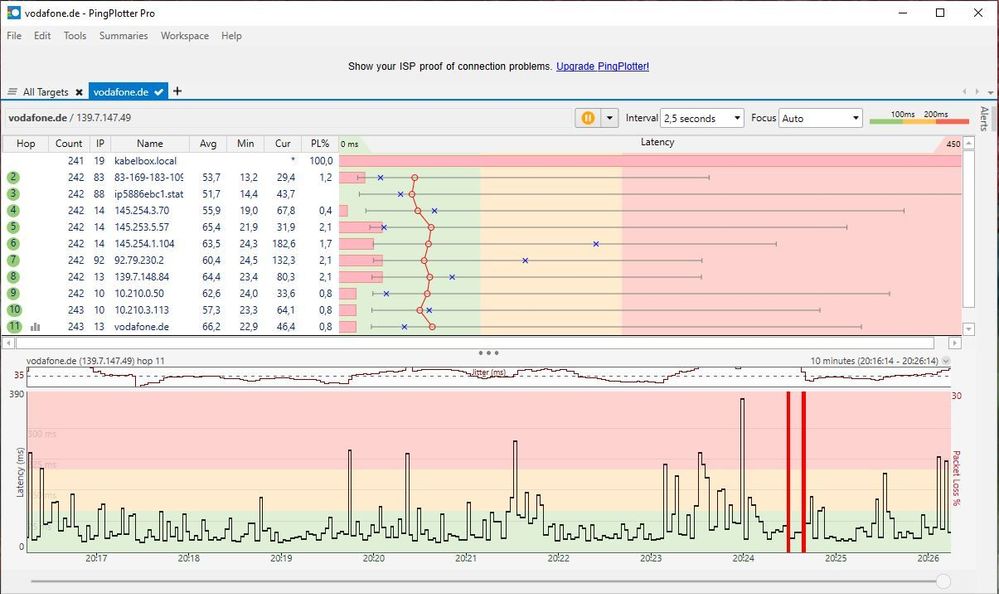
Task: Open the Alerts side panel
Action: pos(984,119)
